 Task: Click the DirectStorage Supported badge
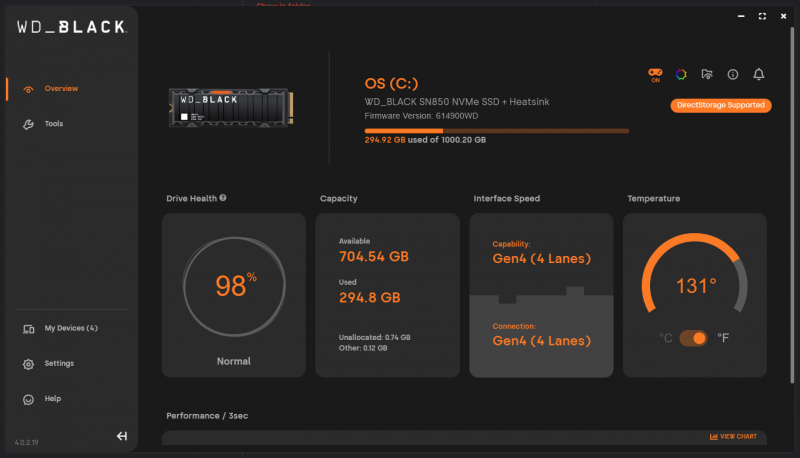coord(720,105)
